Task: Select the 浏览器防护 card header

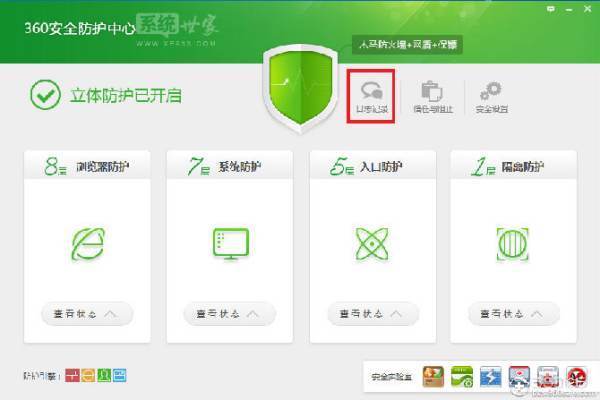Action: (87, 165)
